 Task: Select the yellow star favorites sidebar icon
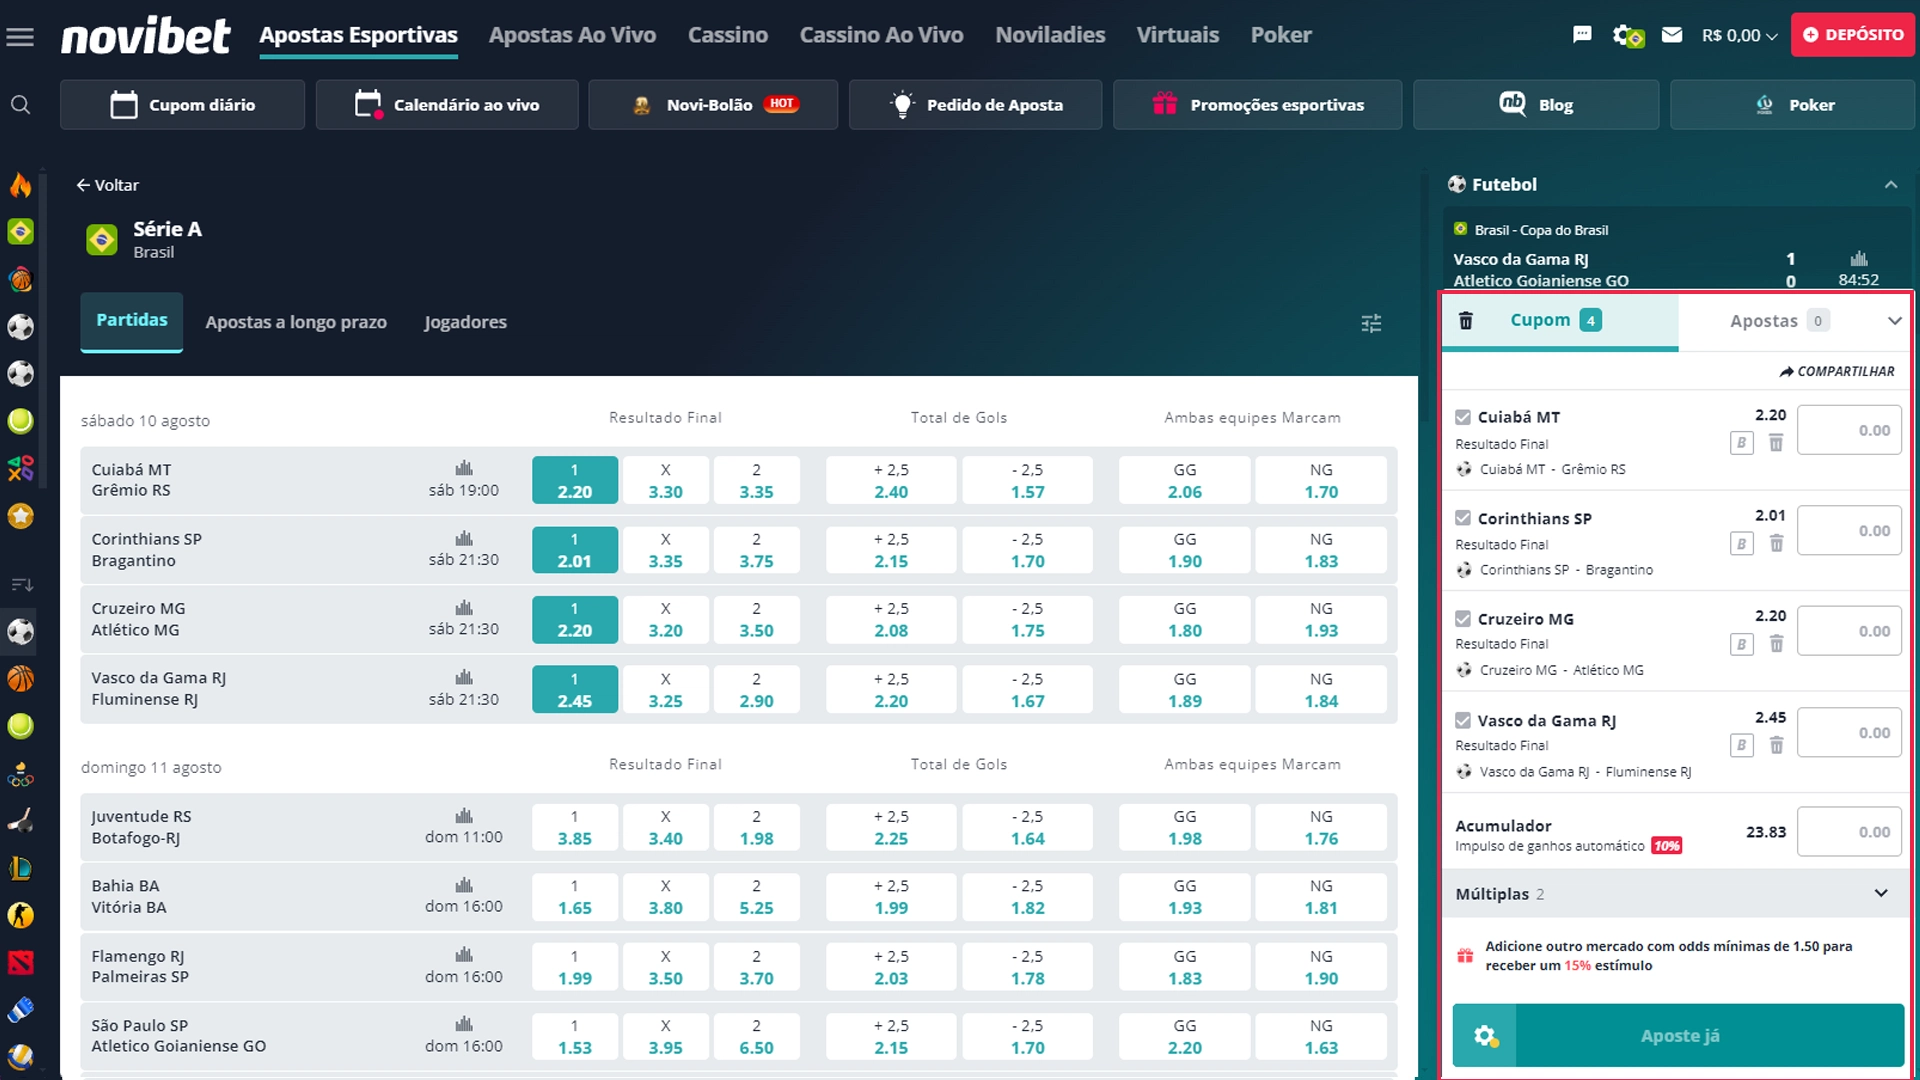click(x=20, y=516)
